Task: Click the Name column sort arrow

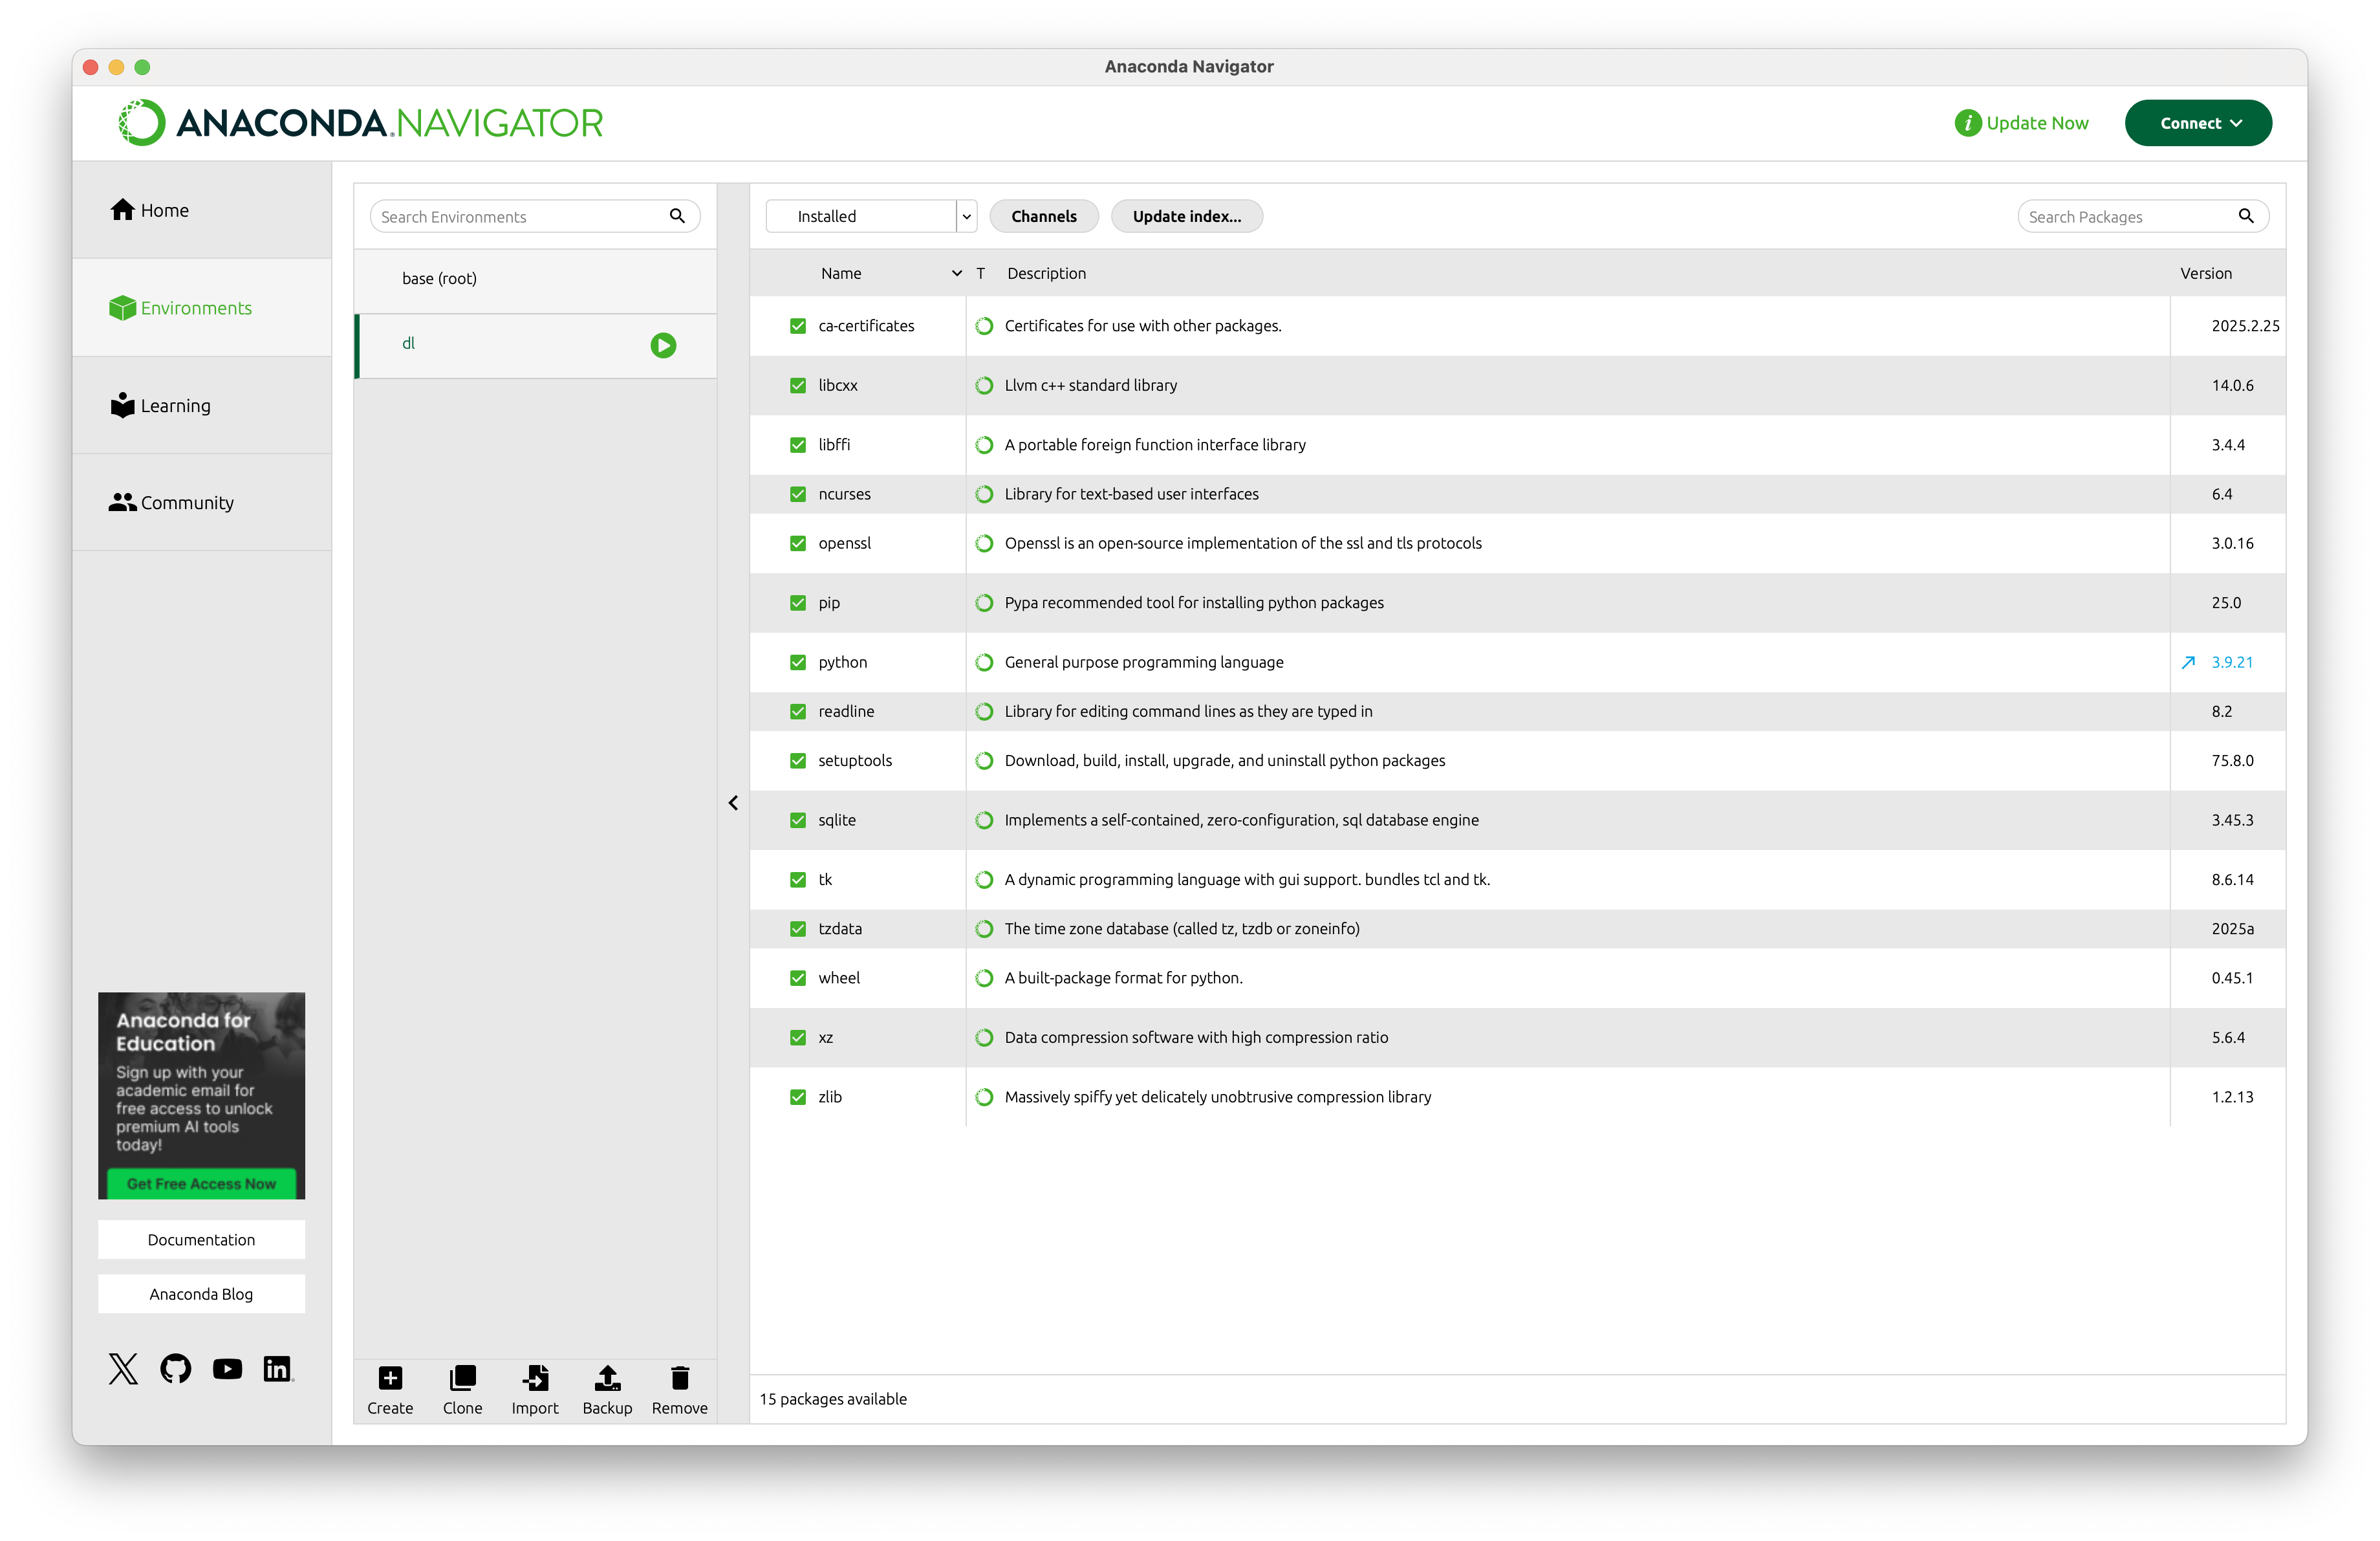Action: (956, 273)
